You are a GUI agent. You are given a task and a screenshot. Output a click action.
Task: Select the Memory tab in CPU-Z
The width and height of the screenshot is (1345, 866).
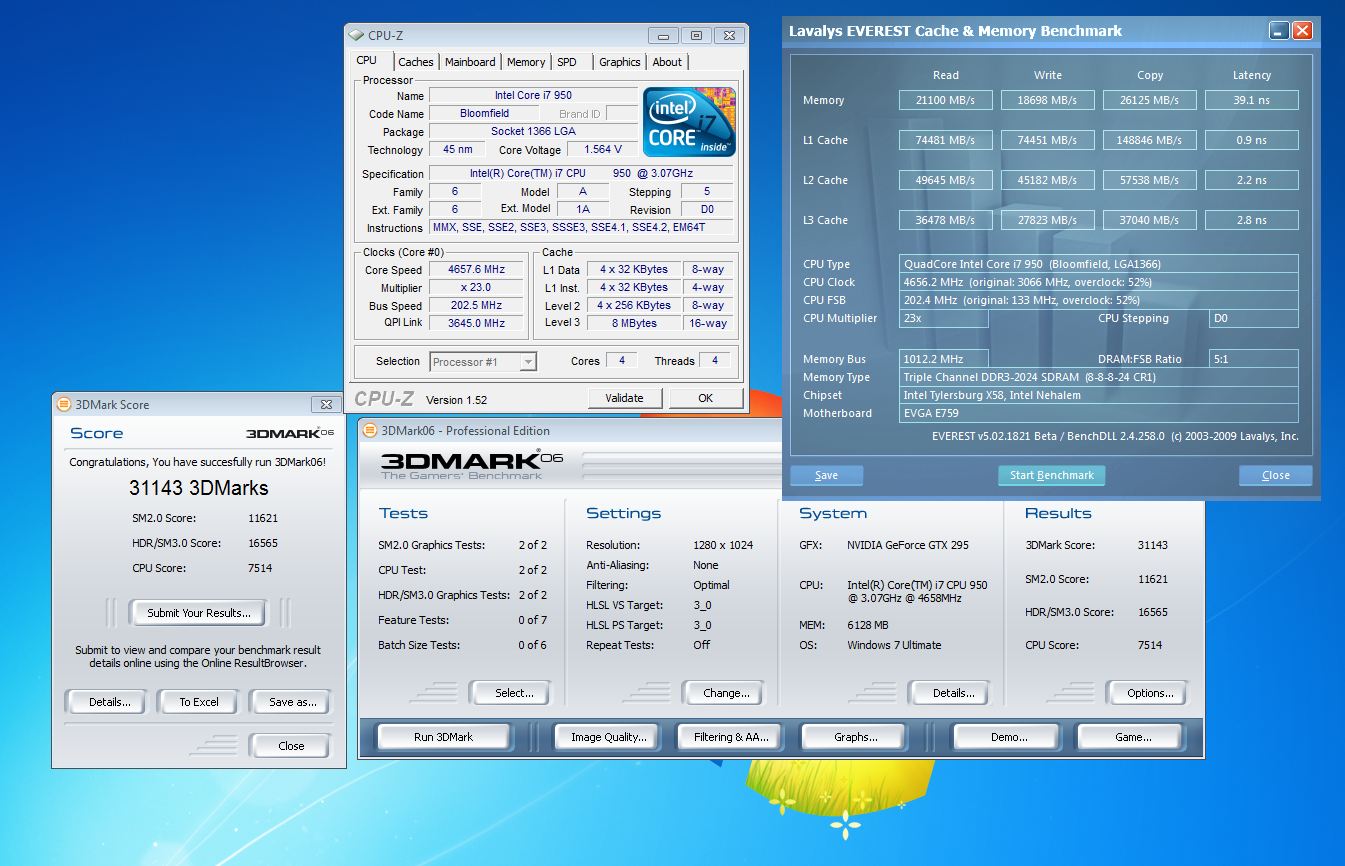tap(526, 62)
